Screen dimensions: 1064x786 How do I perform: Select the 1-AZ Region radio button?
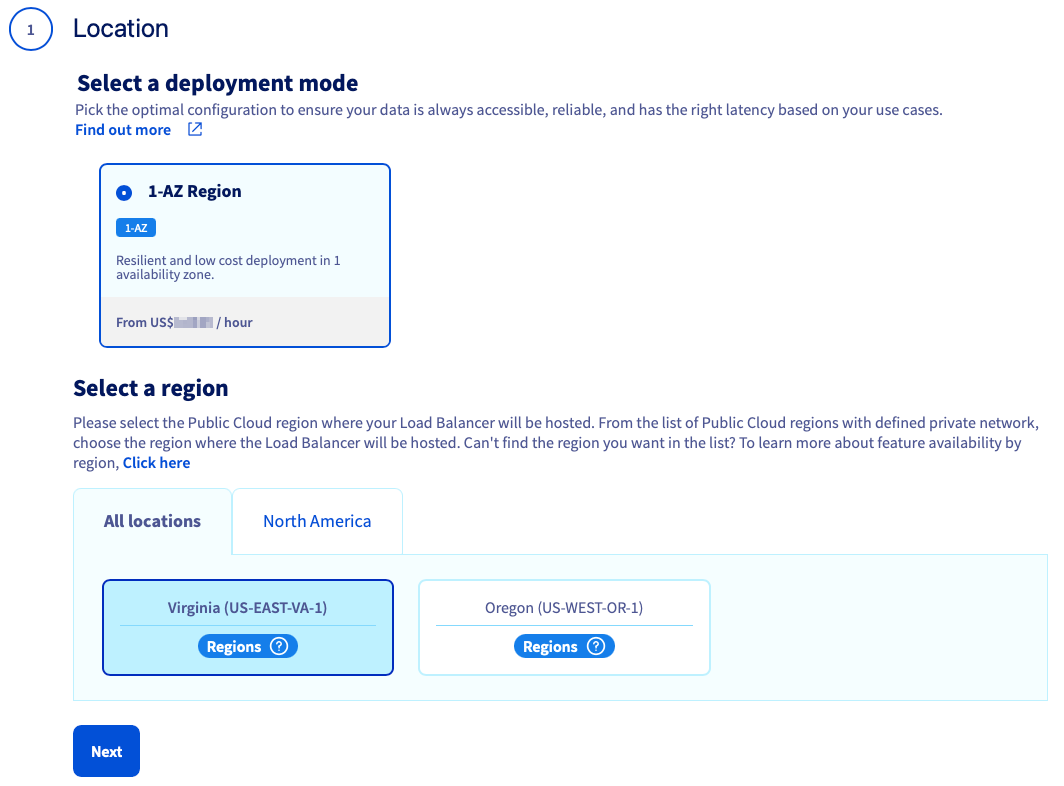[x=124, y=193]
